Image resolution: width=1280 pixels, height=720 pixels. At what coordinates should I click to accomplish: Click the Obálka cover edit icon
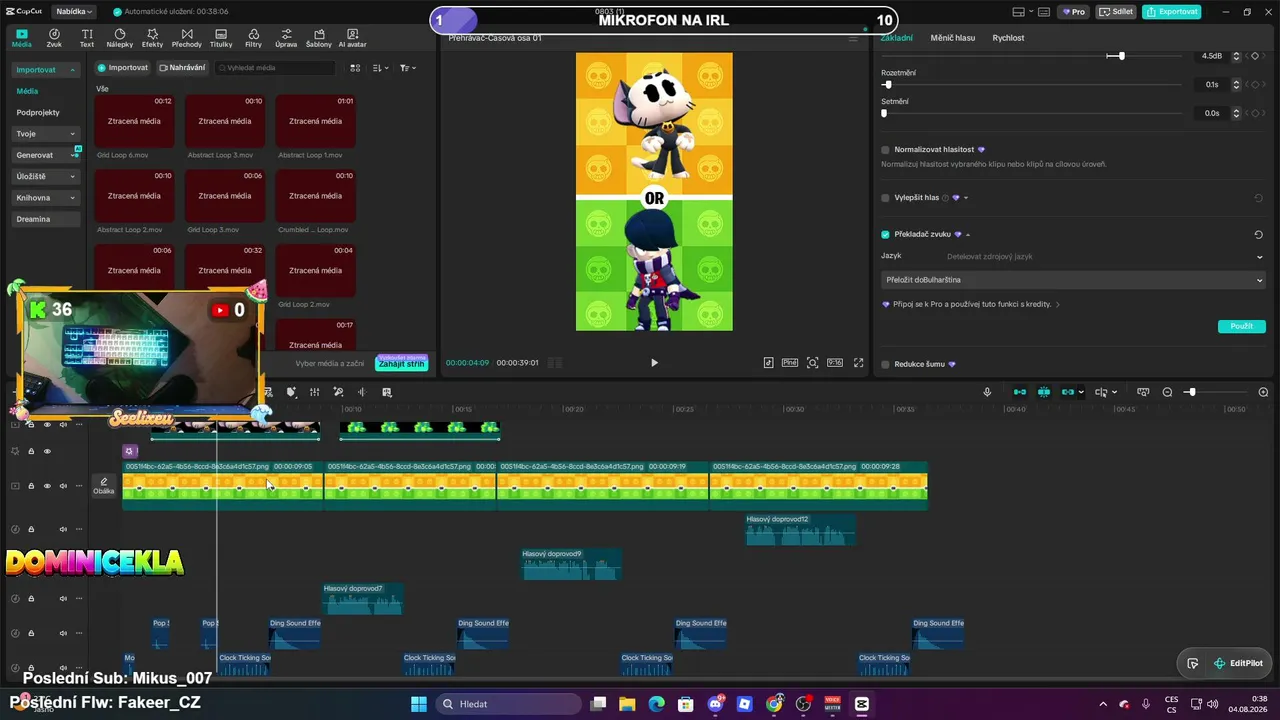pyautogui.click(x=103, y=485)
